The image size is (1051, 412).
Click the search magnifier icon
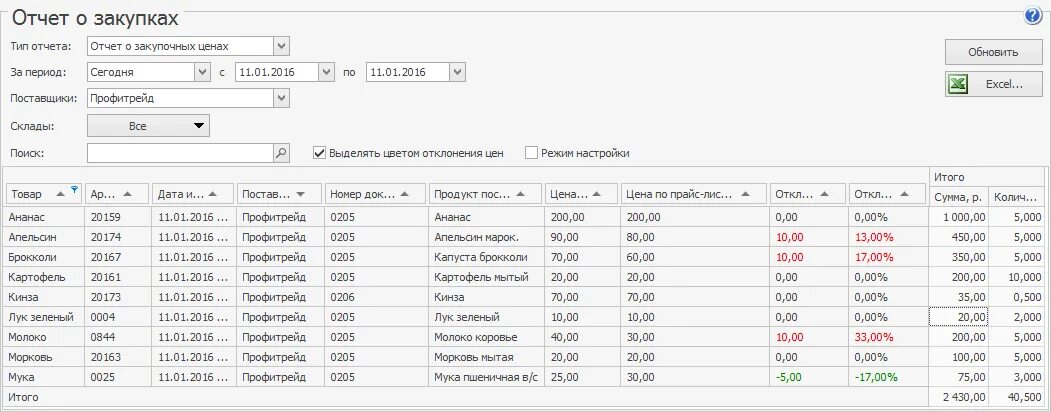pos(282,153)
